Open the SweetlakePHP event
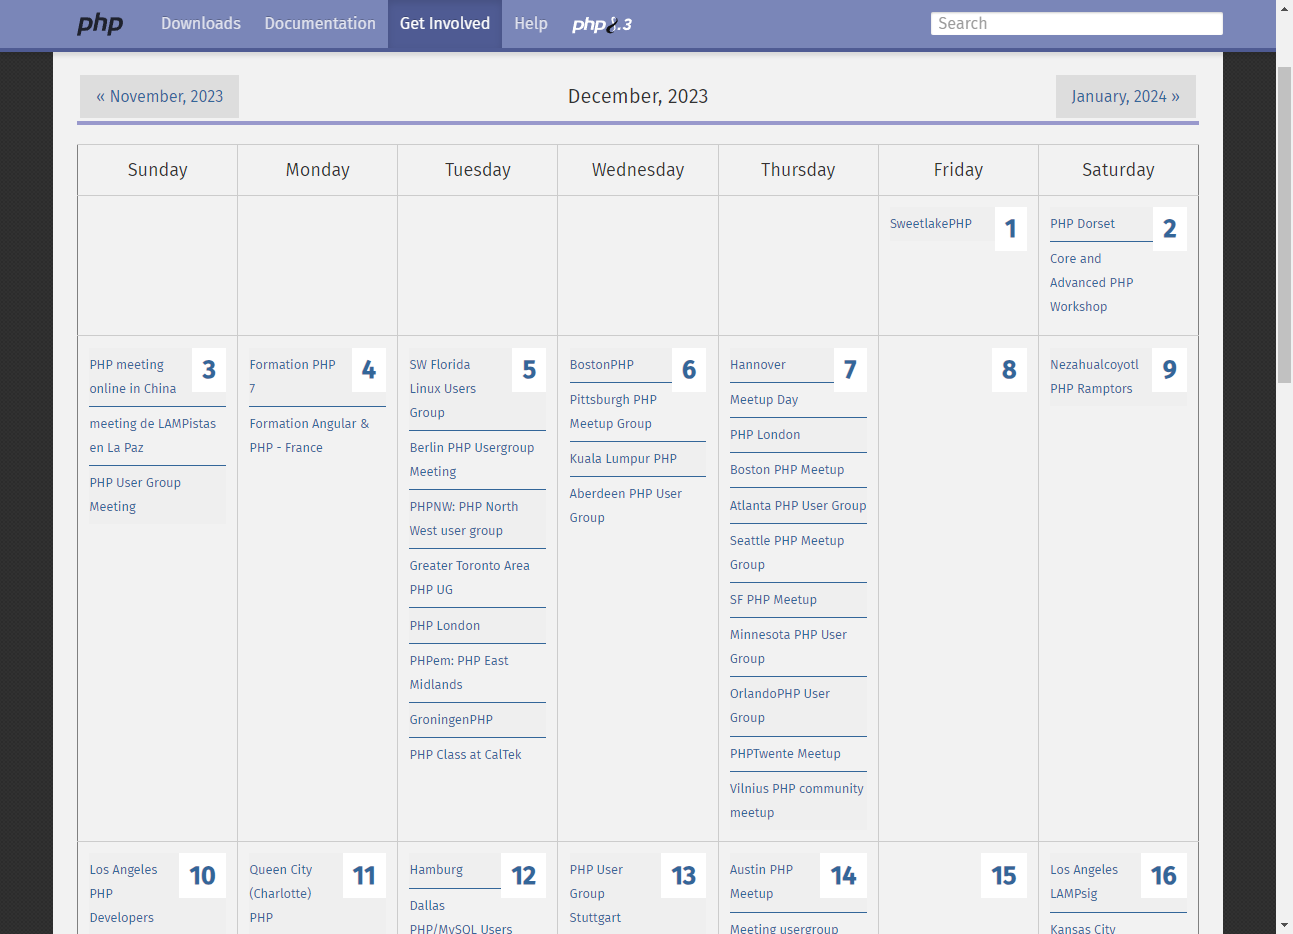 pos(931,224)
